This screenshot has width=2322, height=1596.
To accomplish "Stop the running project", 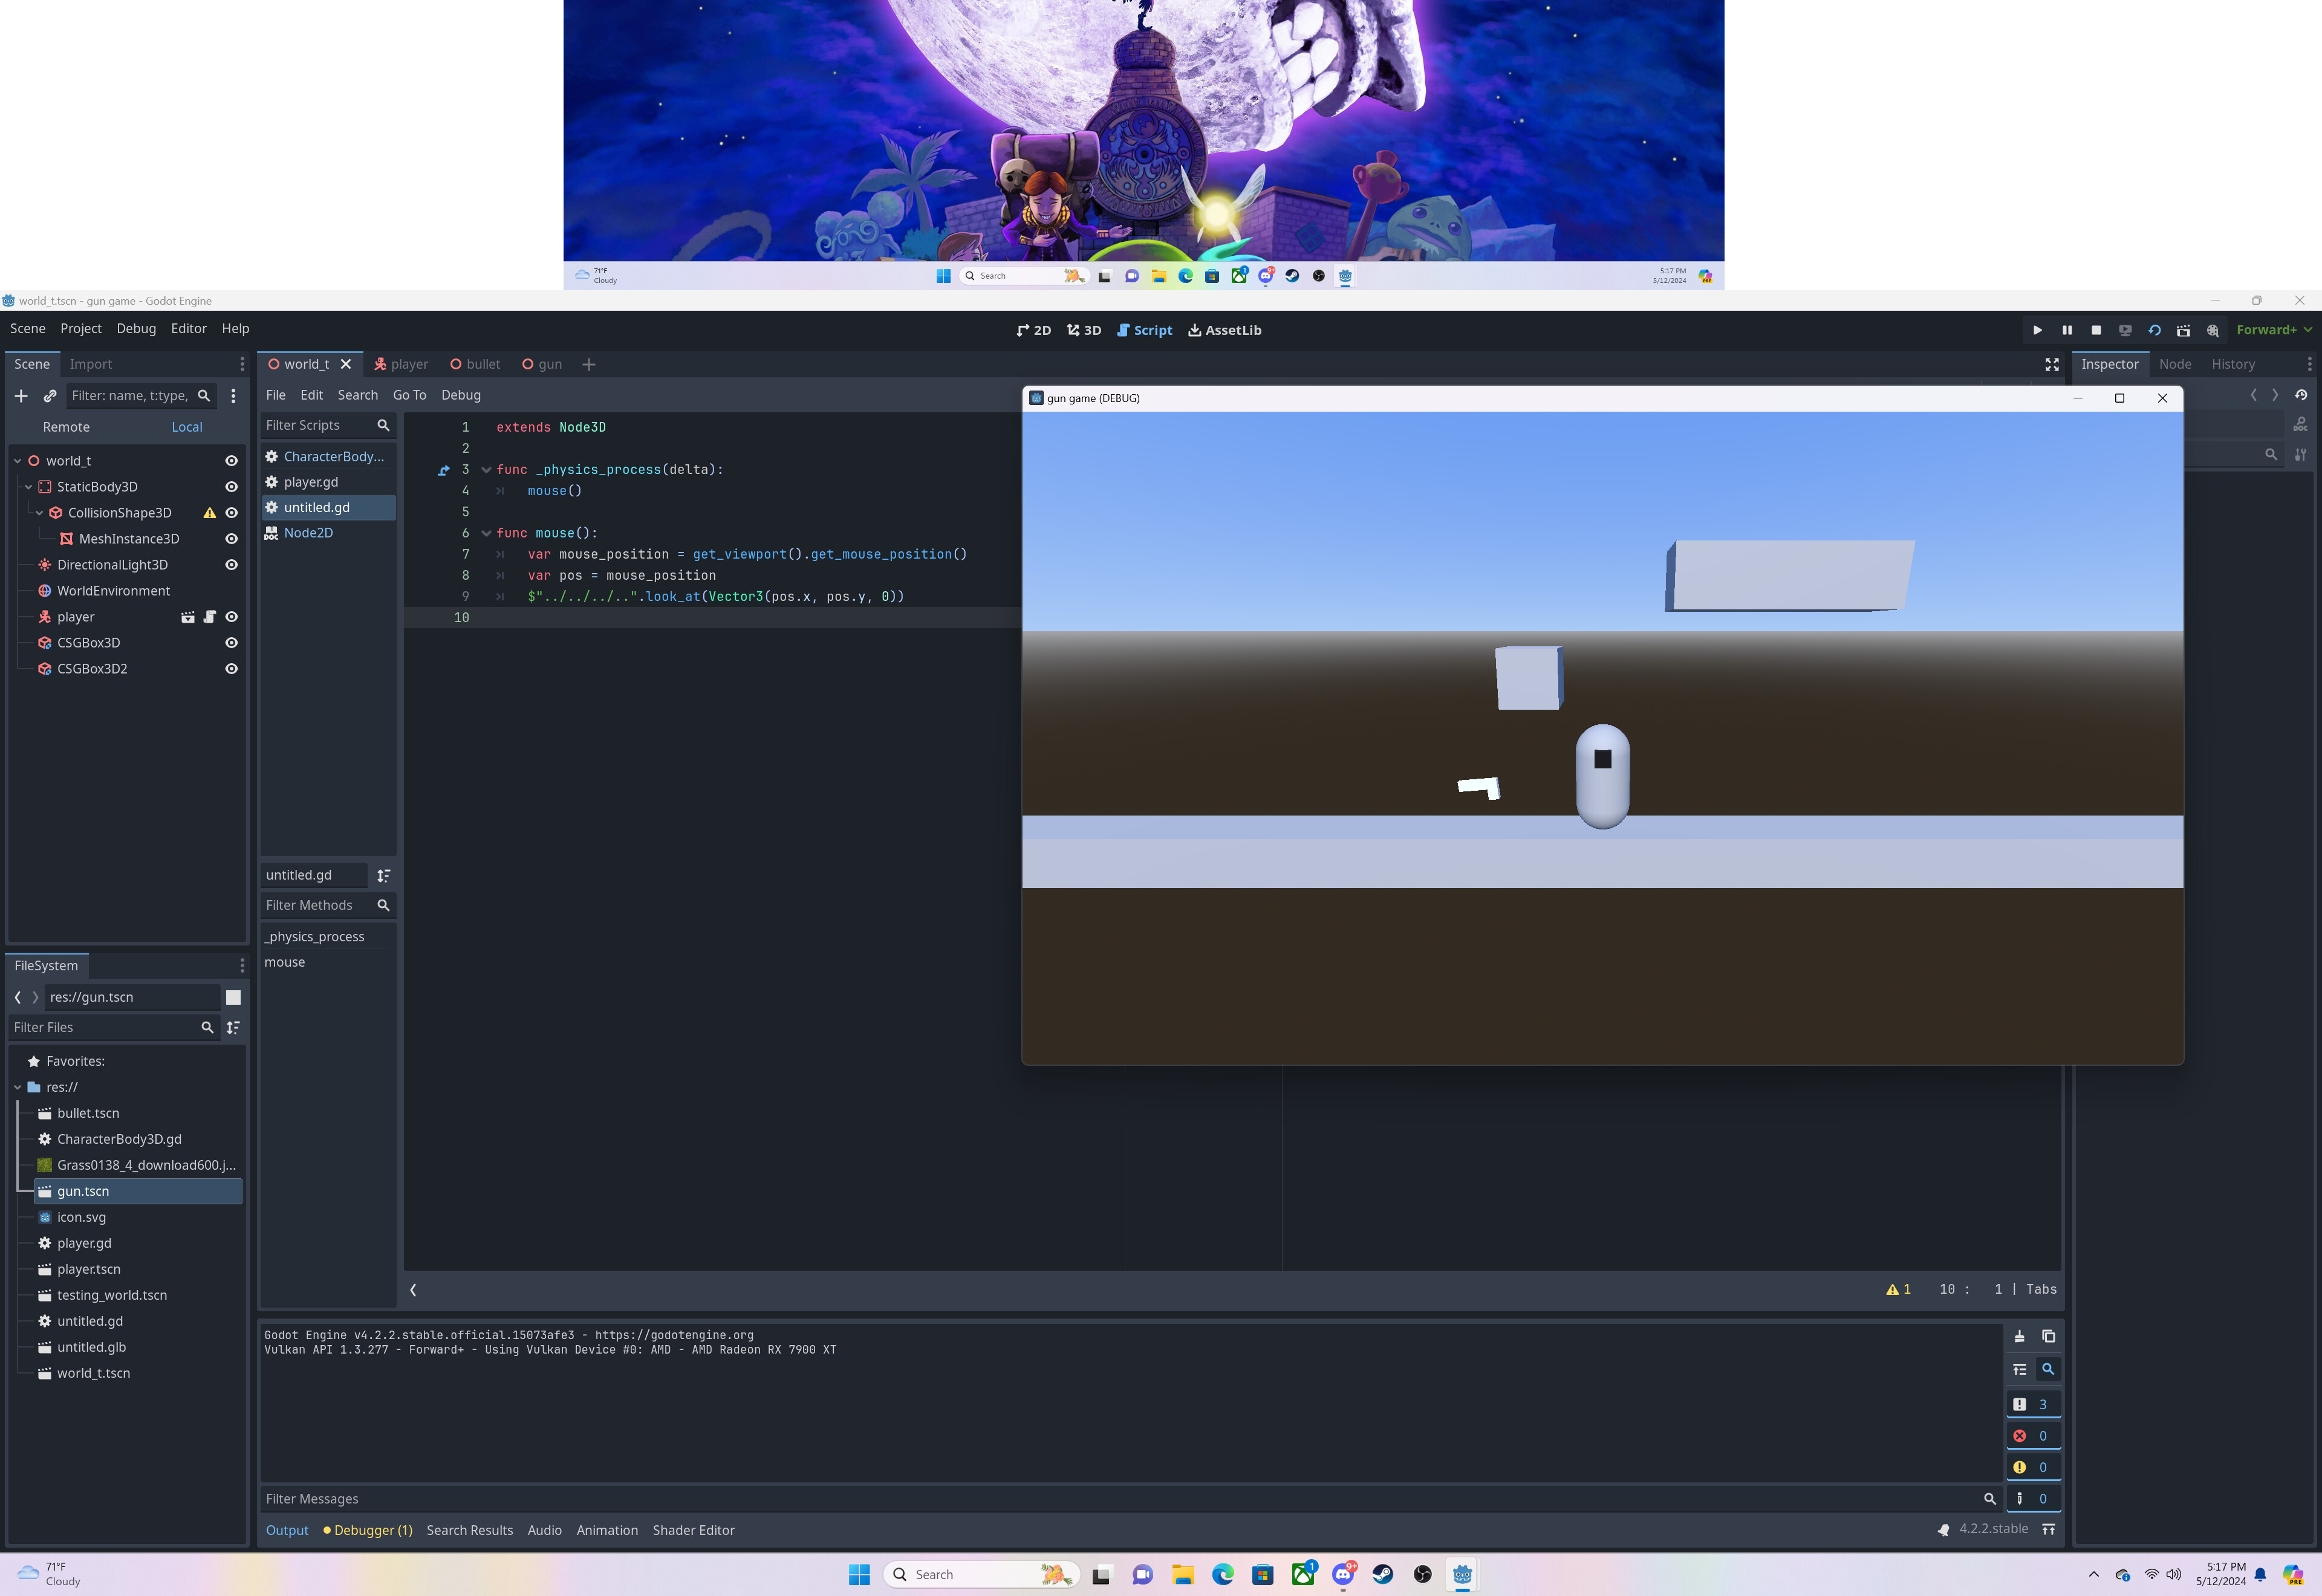I will point(2096,330).
